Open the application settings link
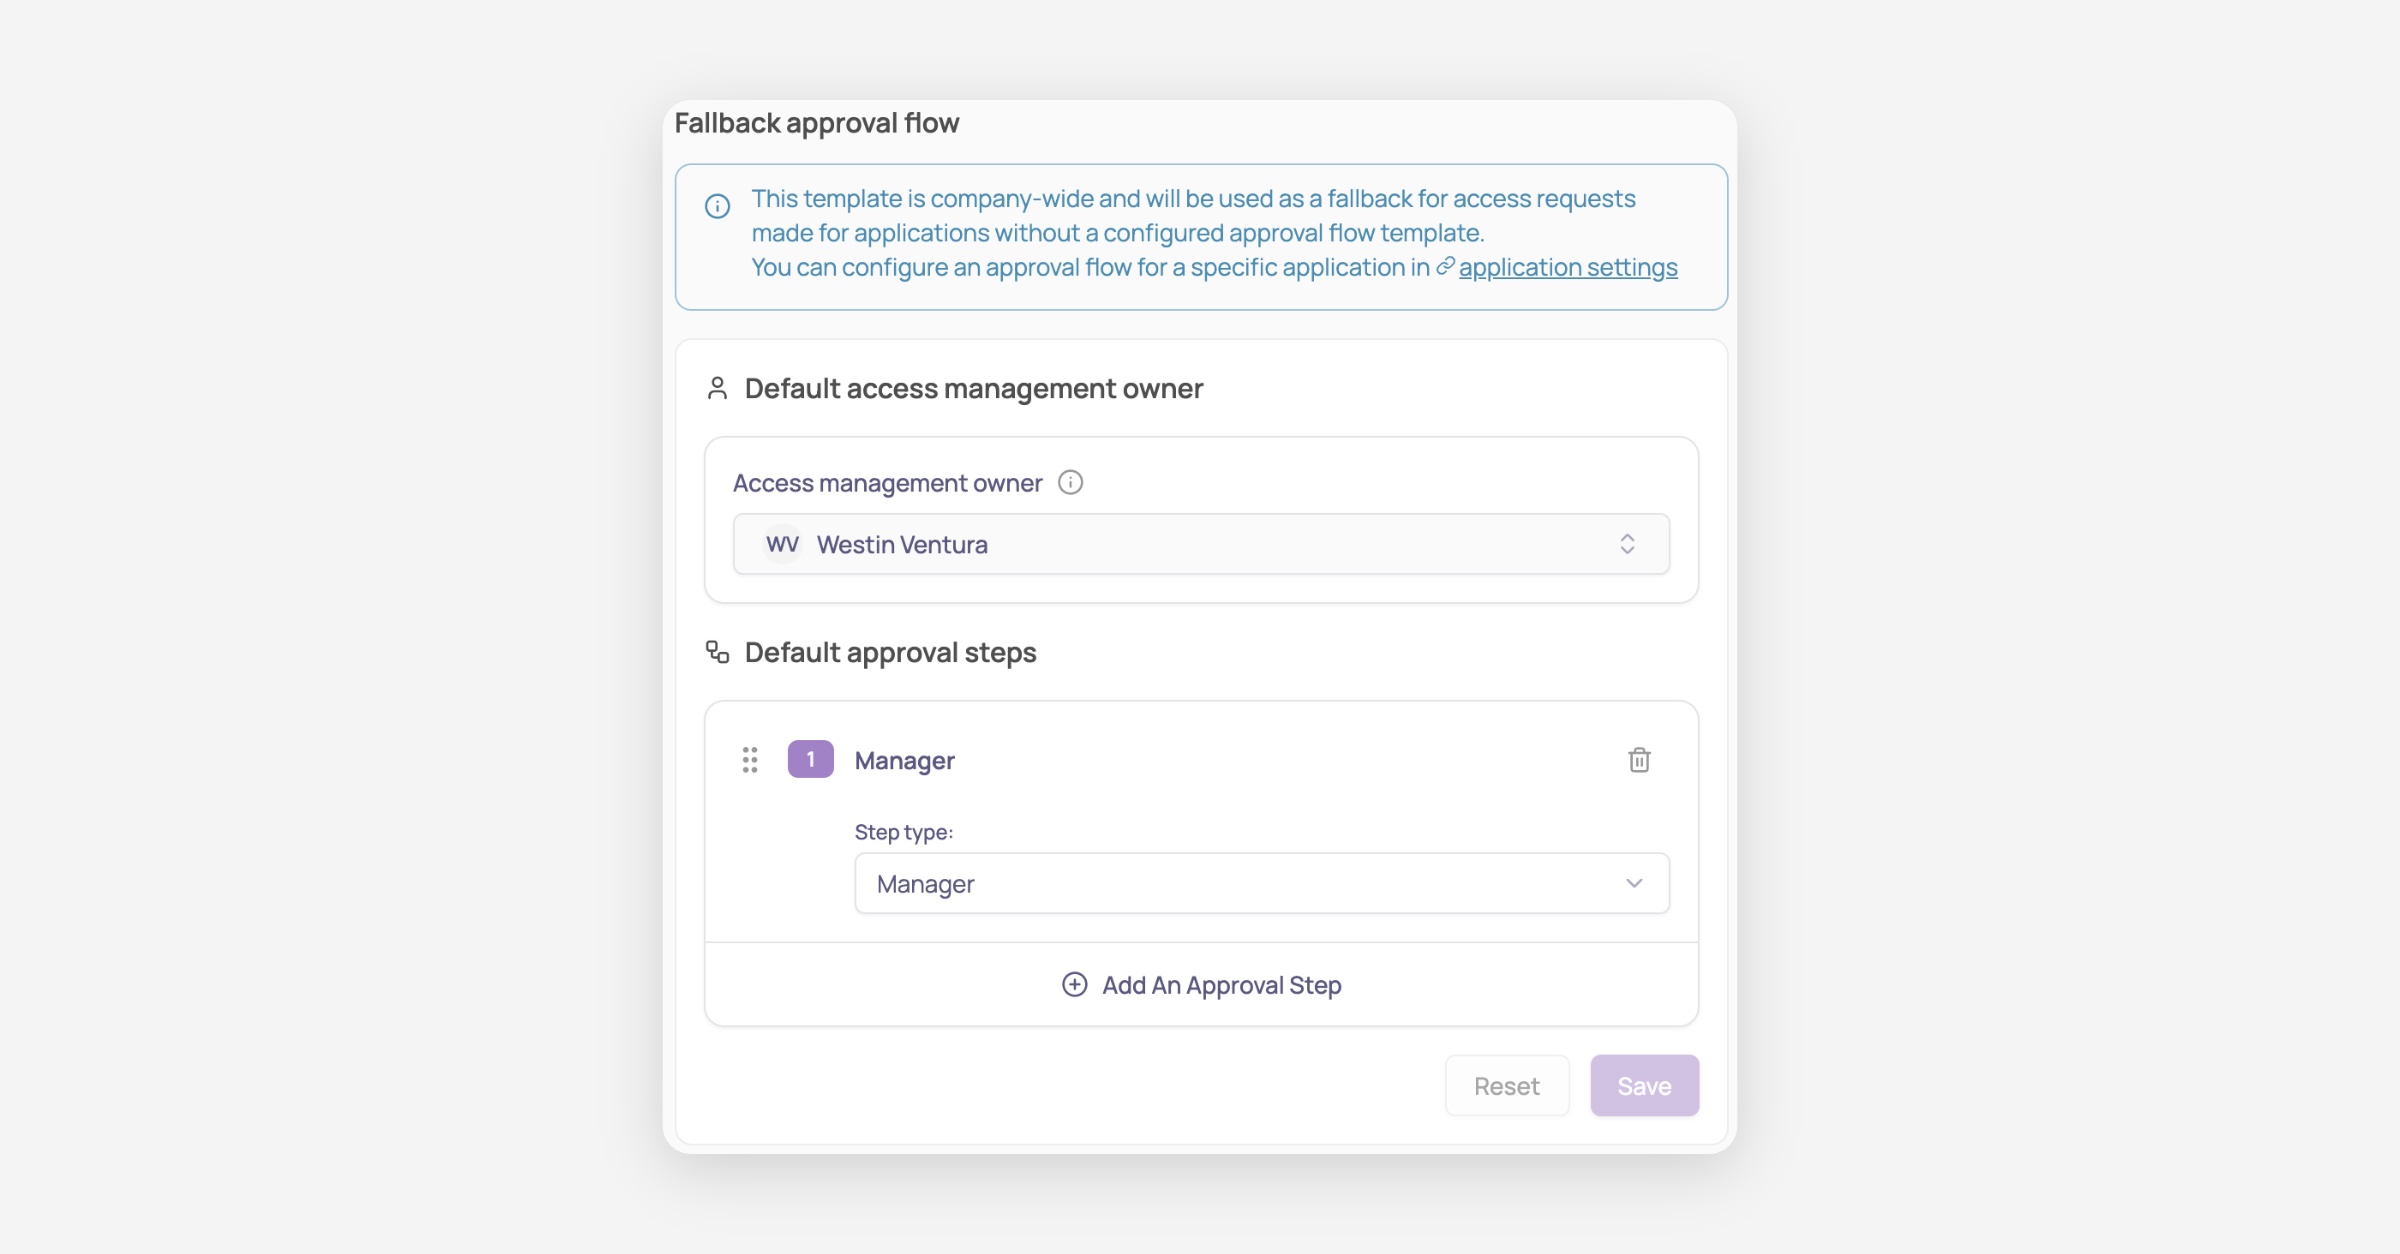Screen dimensions: 2400x1254 coord(1567,268)
